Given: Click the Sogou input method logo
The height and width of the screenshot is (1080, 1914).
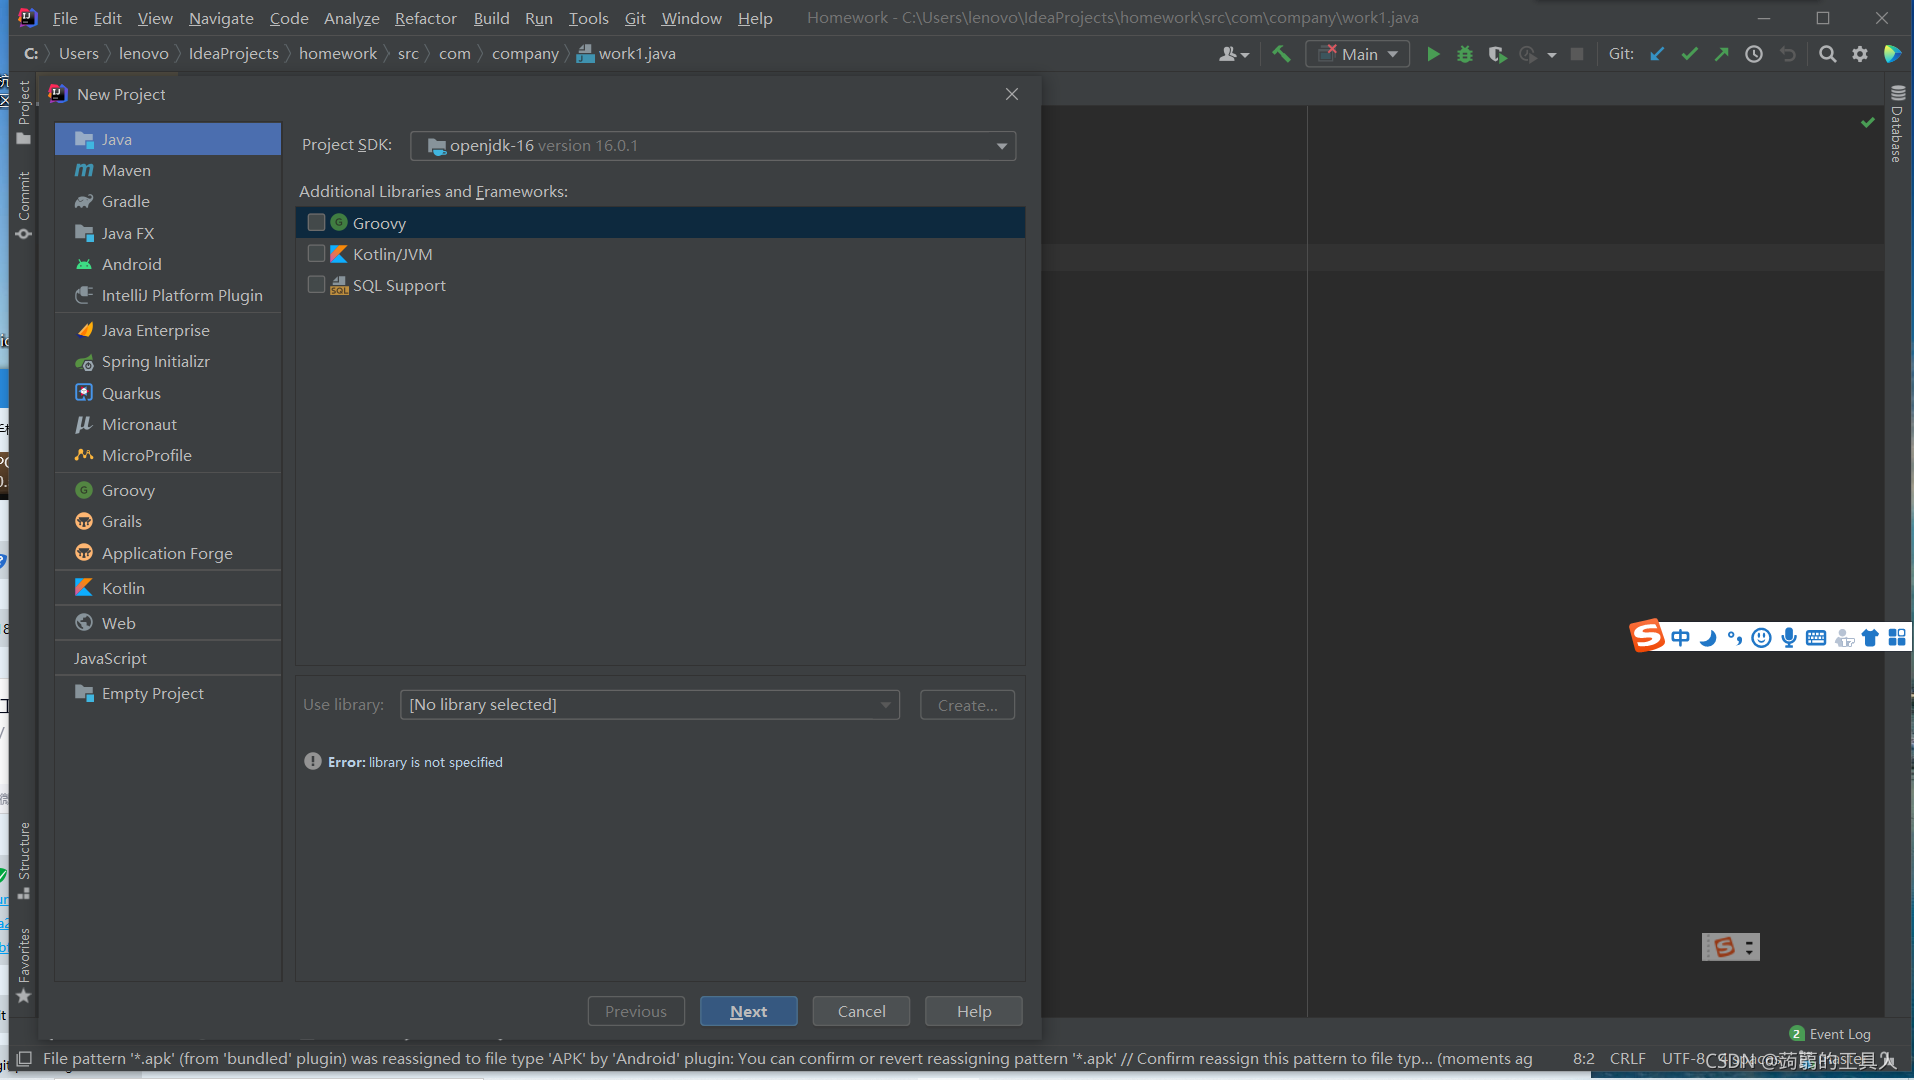Looking at the screenshot, I should (x=1647, y=636).
